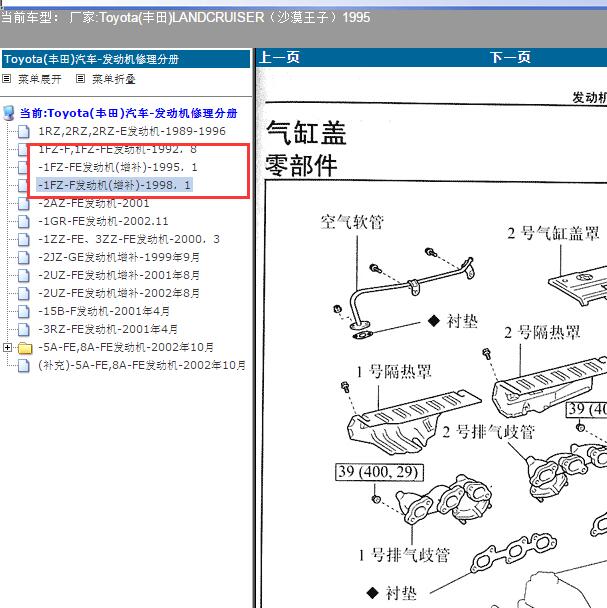Open 1FZ-F,1FZ-FE发动机-1992.8 manual
The width and height of the screenshot is (607, 608).
tap(118, 149)
